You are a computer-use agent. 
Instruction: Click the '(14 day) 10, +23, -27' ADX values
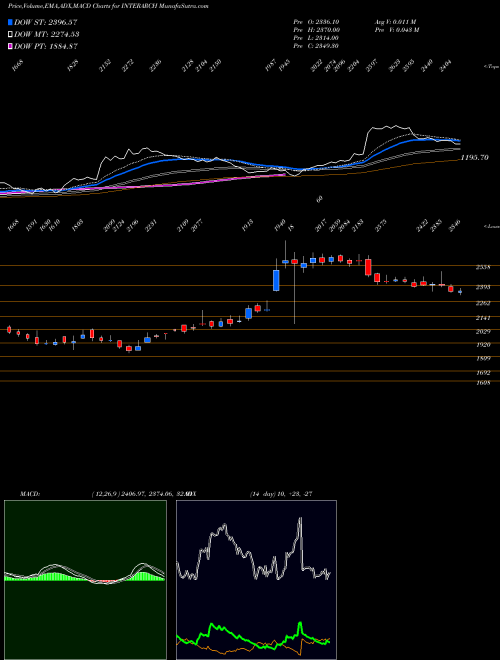281,494
